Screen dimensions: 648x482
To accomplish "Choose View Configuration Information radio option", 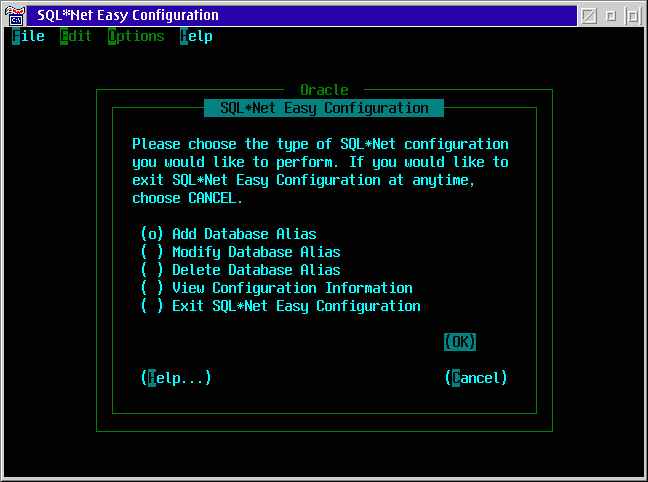I will [x=276, y=288].
